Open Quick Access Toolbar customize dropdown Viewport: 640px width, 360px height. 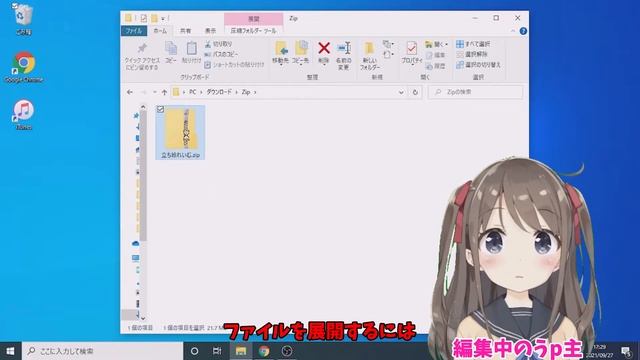[163, 18]
